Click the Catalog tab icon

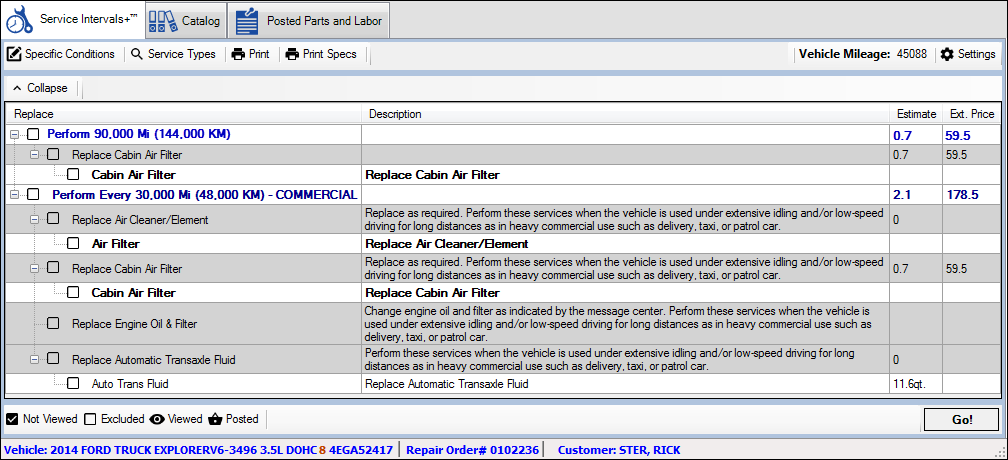(163, 21)
